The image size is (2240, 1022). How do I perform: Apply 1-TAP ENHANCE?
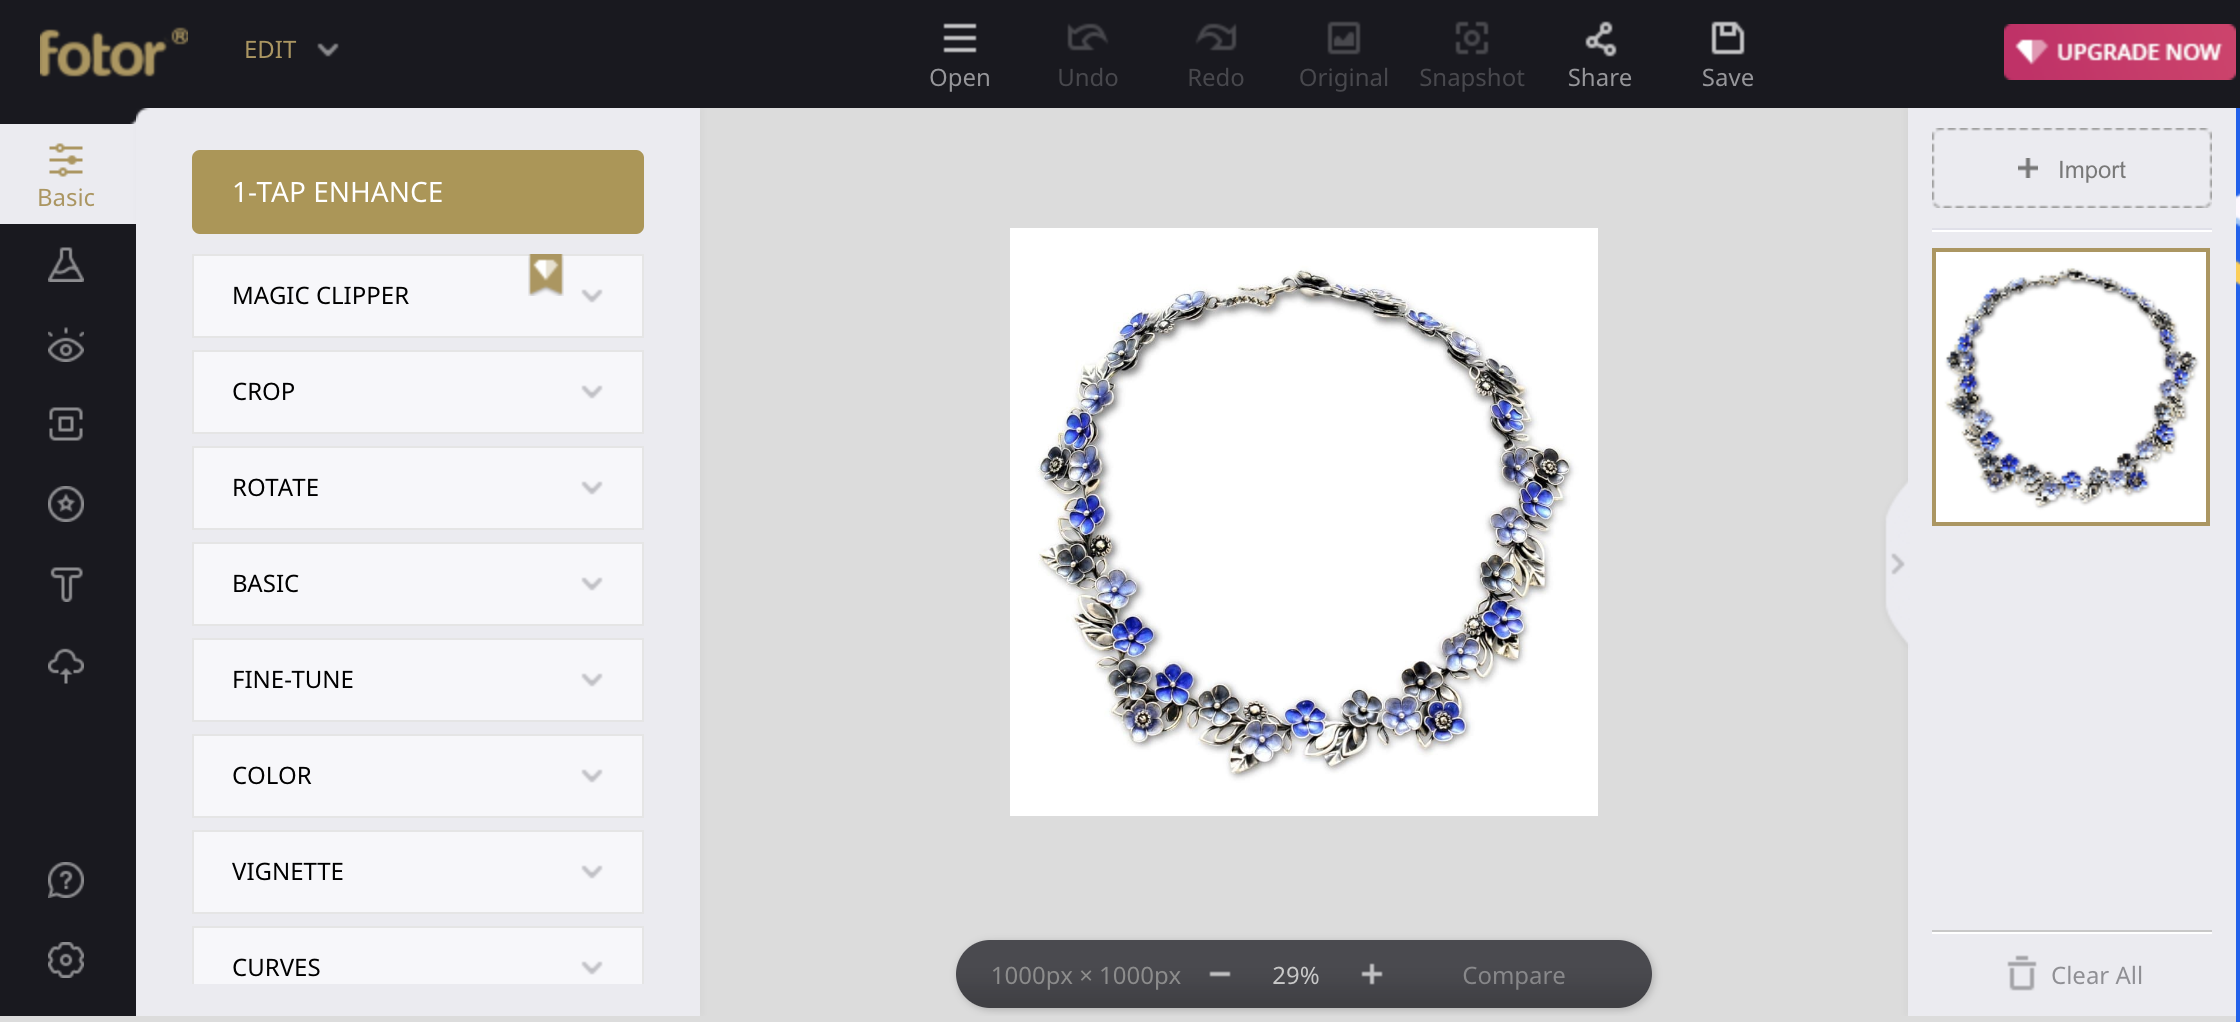click(x=417, y=191)
